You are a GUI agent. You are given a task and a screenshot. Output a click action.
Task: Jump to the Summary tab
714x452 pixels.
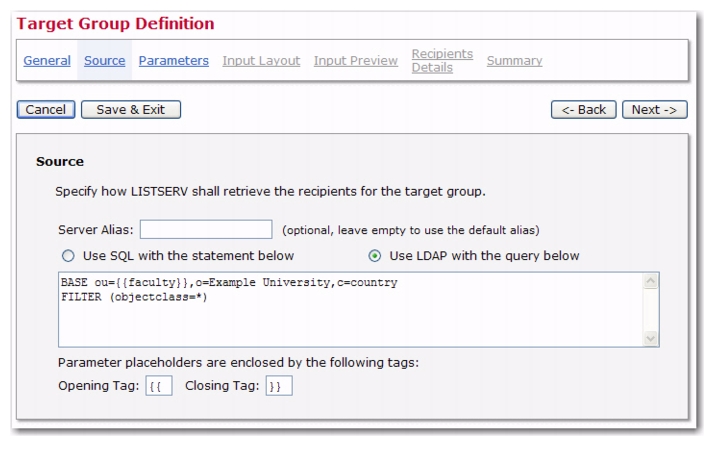coord(515,61)
